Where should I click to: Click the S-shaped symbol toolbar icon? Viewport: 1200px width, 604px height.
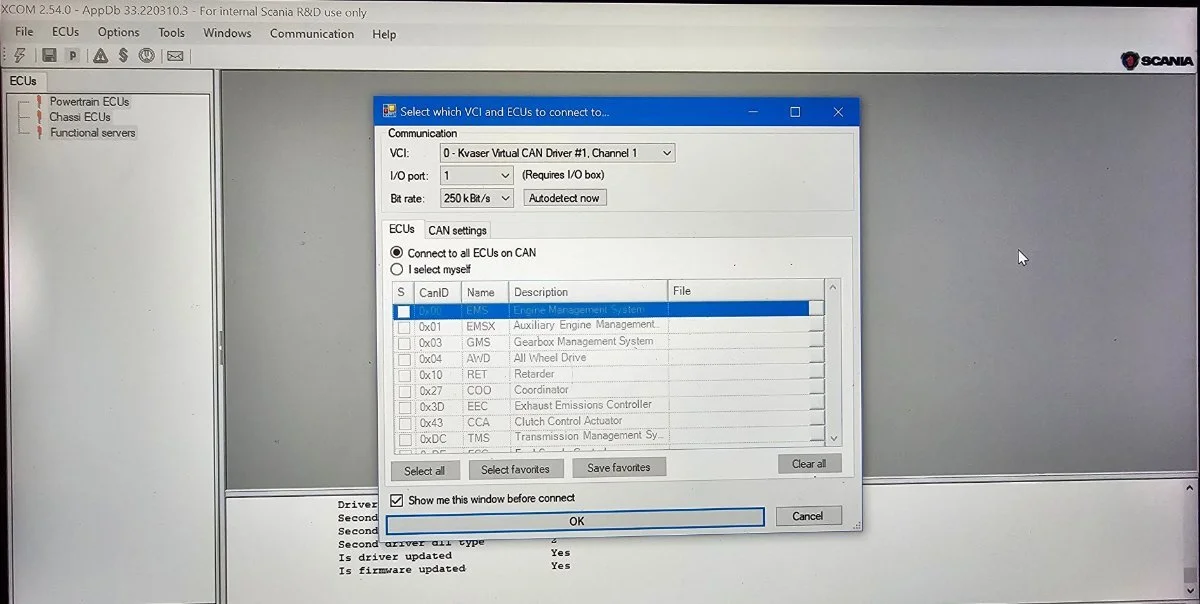[123, 56]
